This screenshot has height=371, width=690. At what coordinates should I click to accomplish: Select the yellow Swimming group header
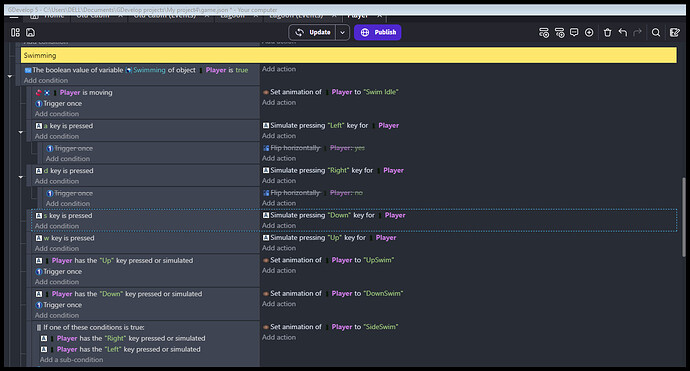349,55
